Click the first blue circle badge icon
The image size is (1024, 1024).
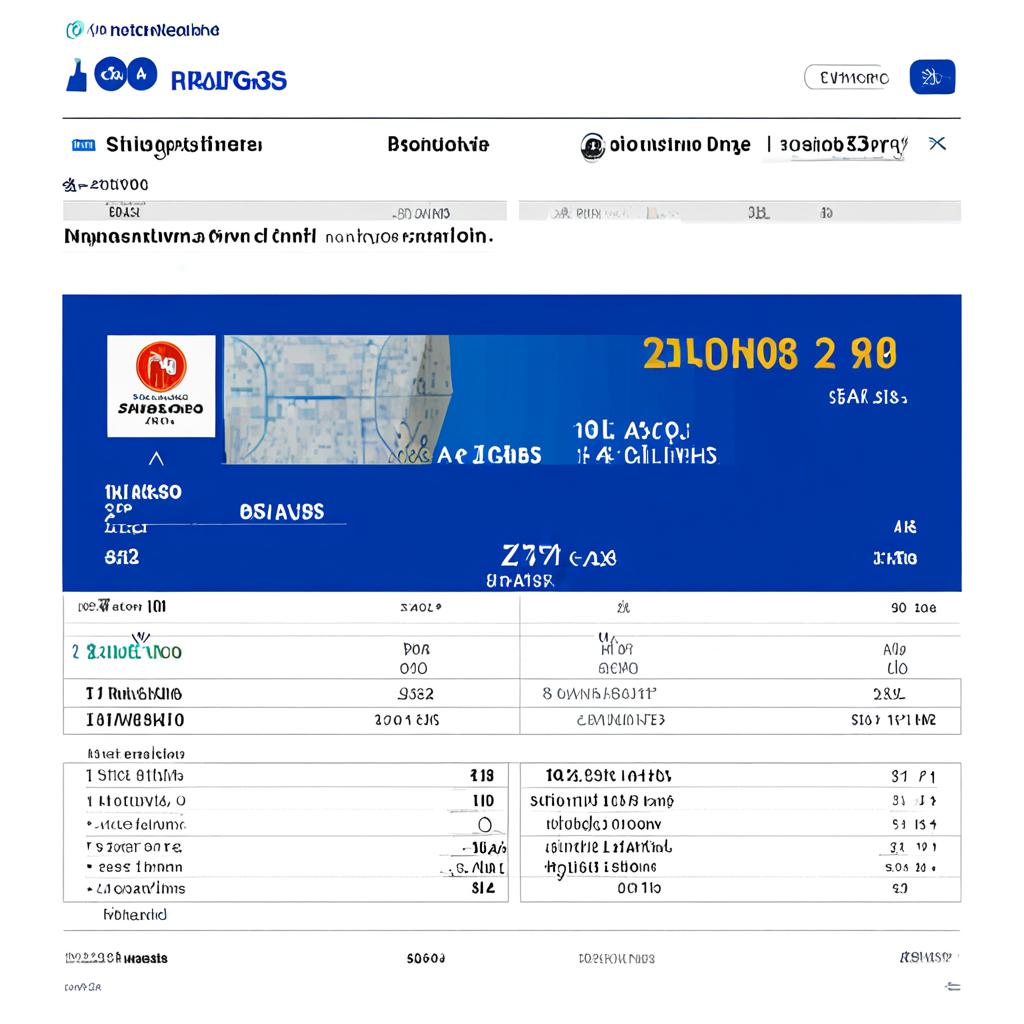point(110,74)
